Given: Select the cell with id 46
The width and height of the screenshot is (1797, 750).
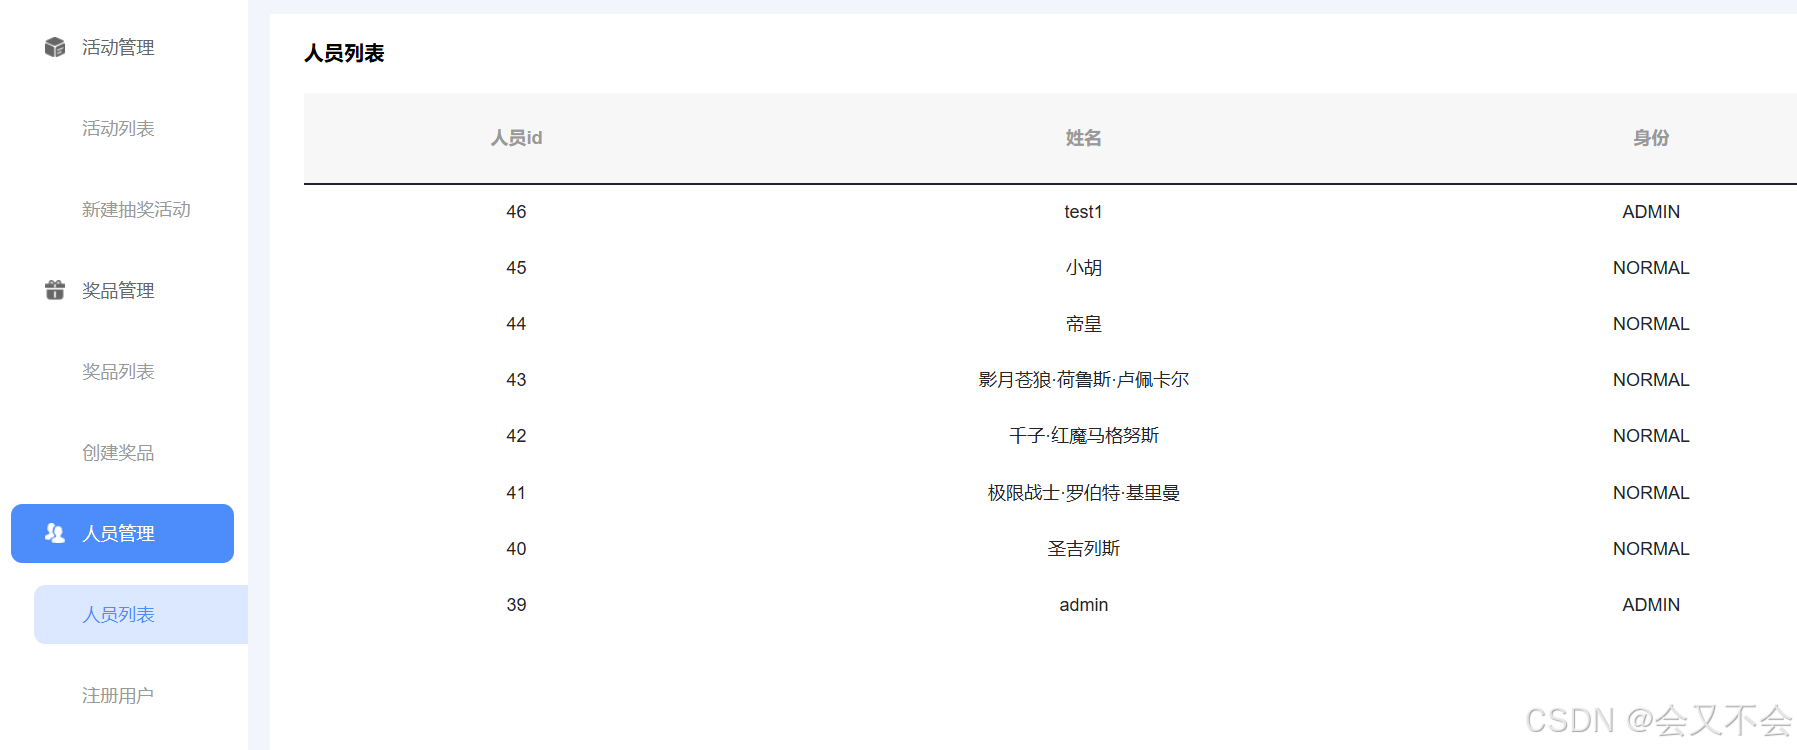Looking at the screenshot, I should [516, 212].
